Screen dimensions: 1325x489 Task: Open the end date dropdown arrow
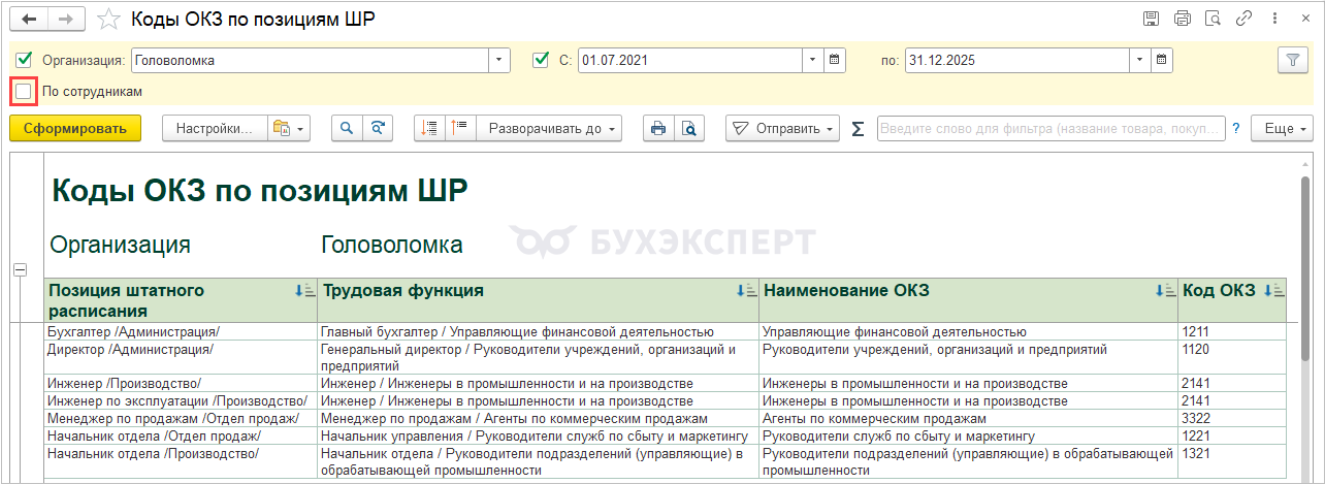(1140, 60)
